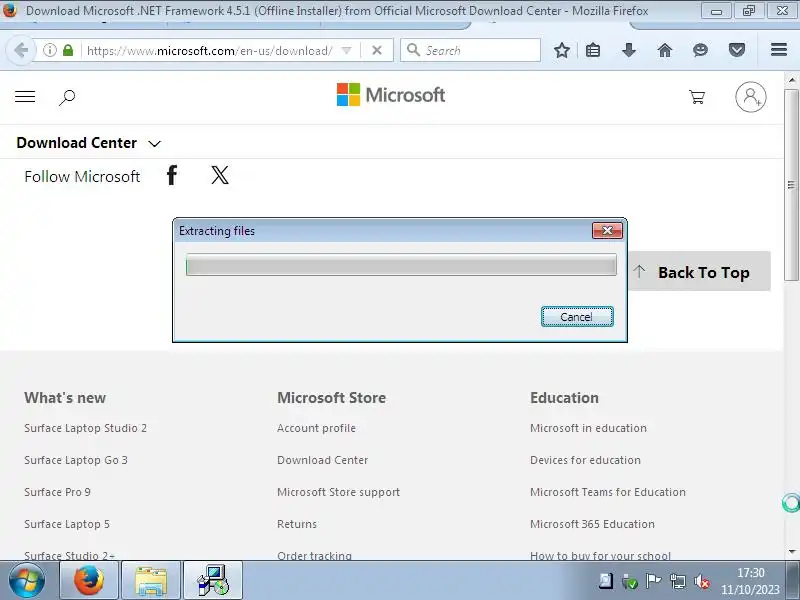
Task: Click the Action Center flag tray icon
Action: [x=653, y=581]
